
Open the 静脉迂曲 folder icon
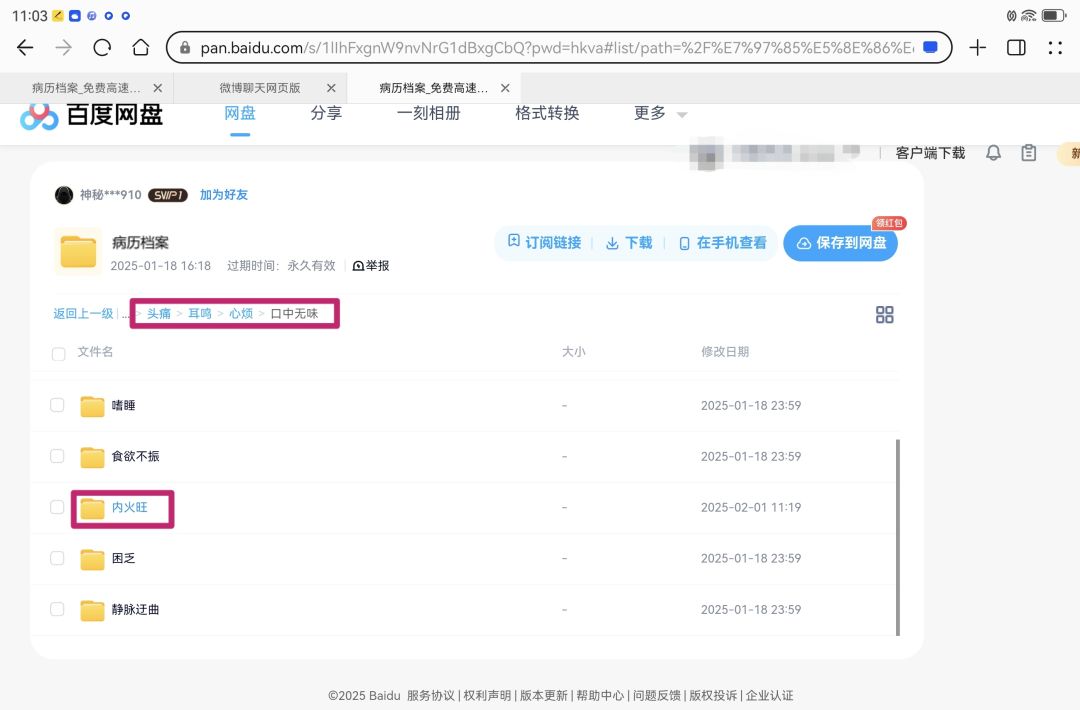(x=92, y=609)
